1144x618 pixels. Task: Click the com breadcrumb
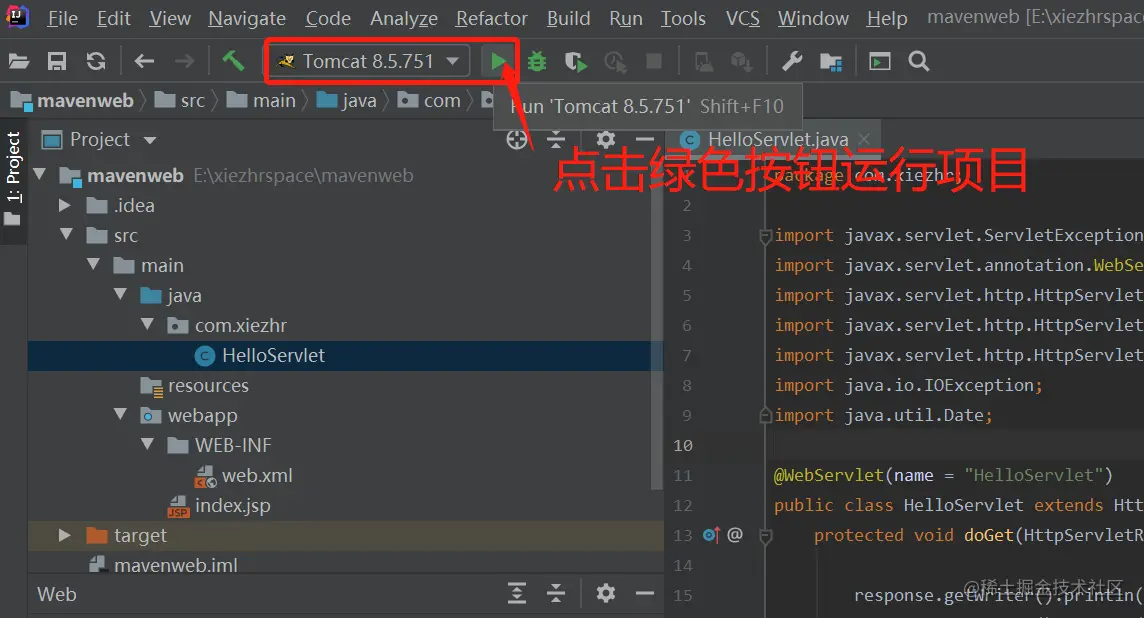(429, 101)
